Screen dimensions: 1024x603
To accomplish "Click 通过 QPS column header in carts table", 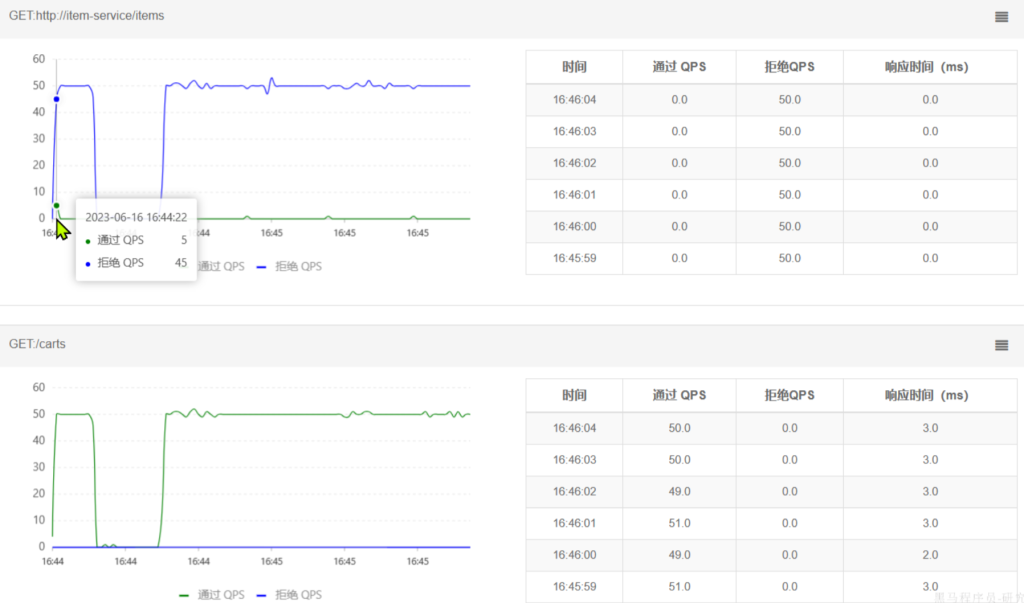I will click(679, 395).
